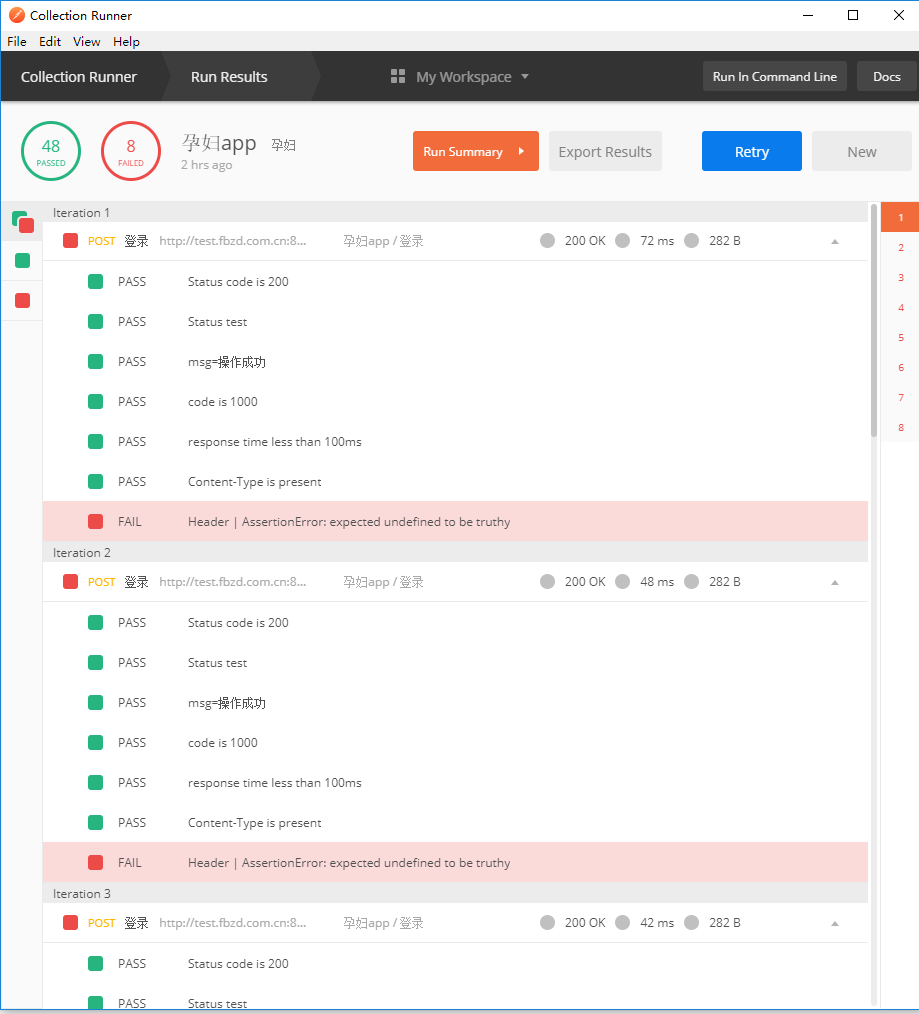Click red status square of Iteration 1 POST request
Screen dimensions: 919x1014
pos(70,241)
